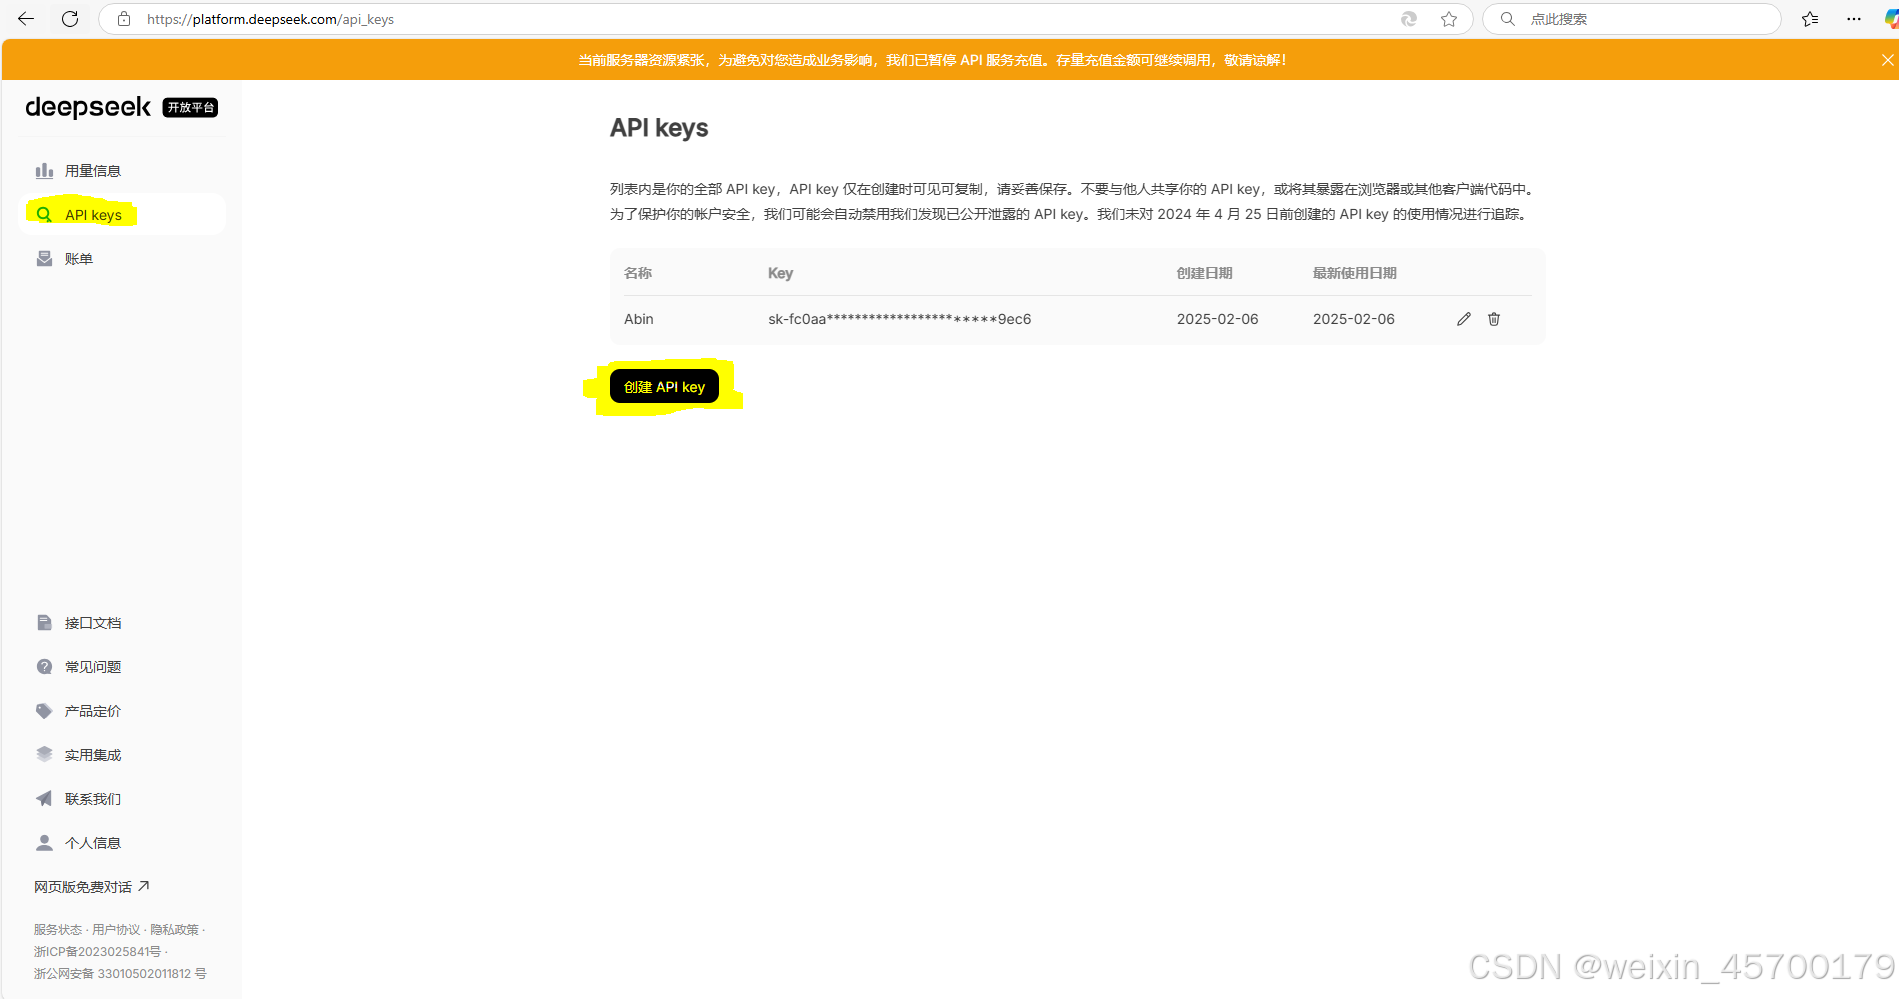The image size is (1899, 999).
Task: Click the 个人信息 person icon
Action: pos(44,843)
